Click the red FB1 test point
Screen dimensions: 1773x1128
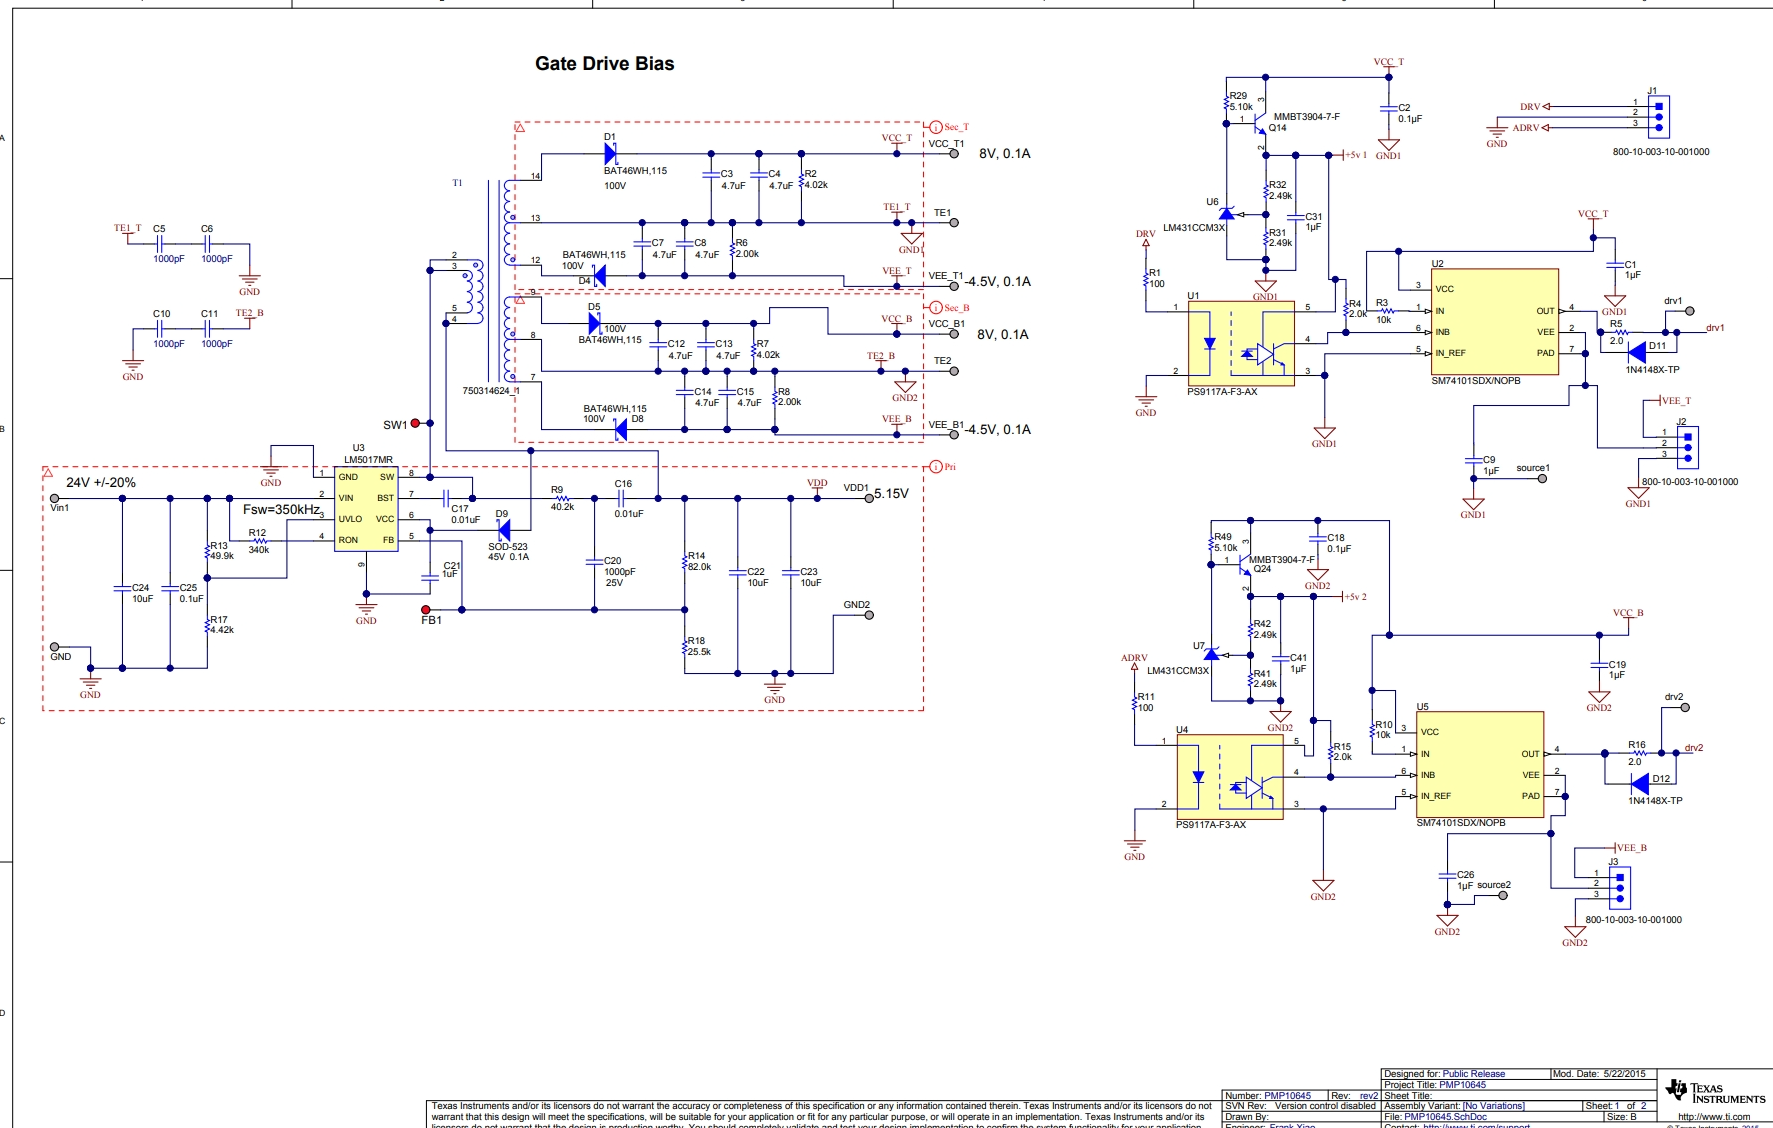point(426,609)
